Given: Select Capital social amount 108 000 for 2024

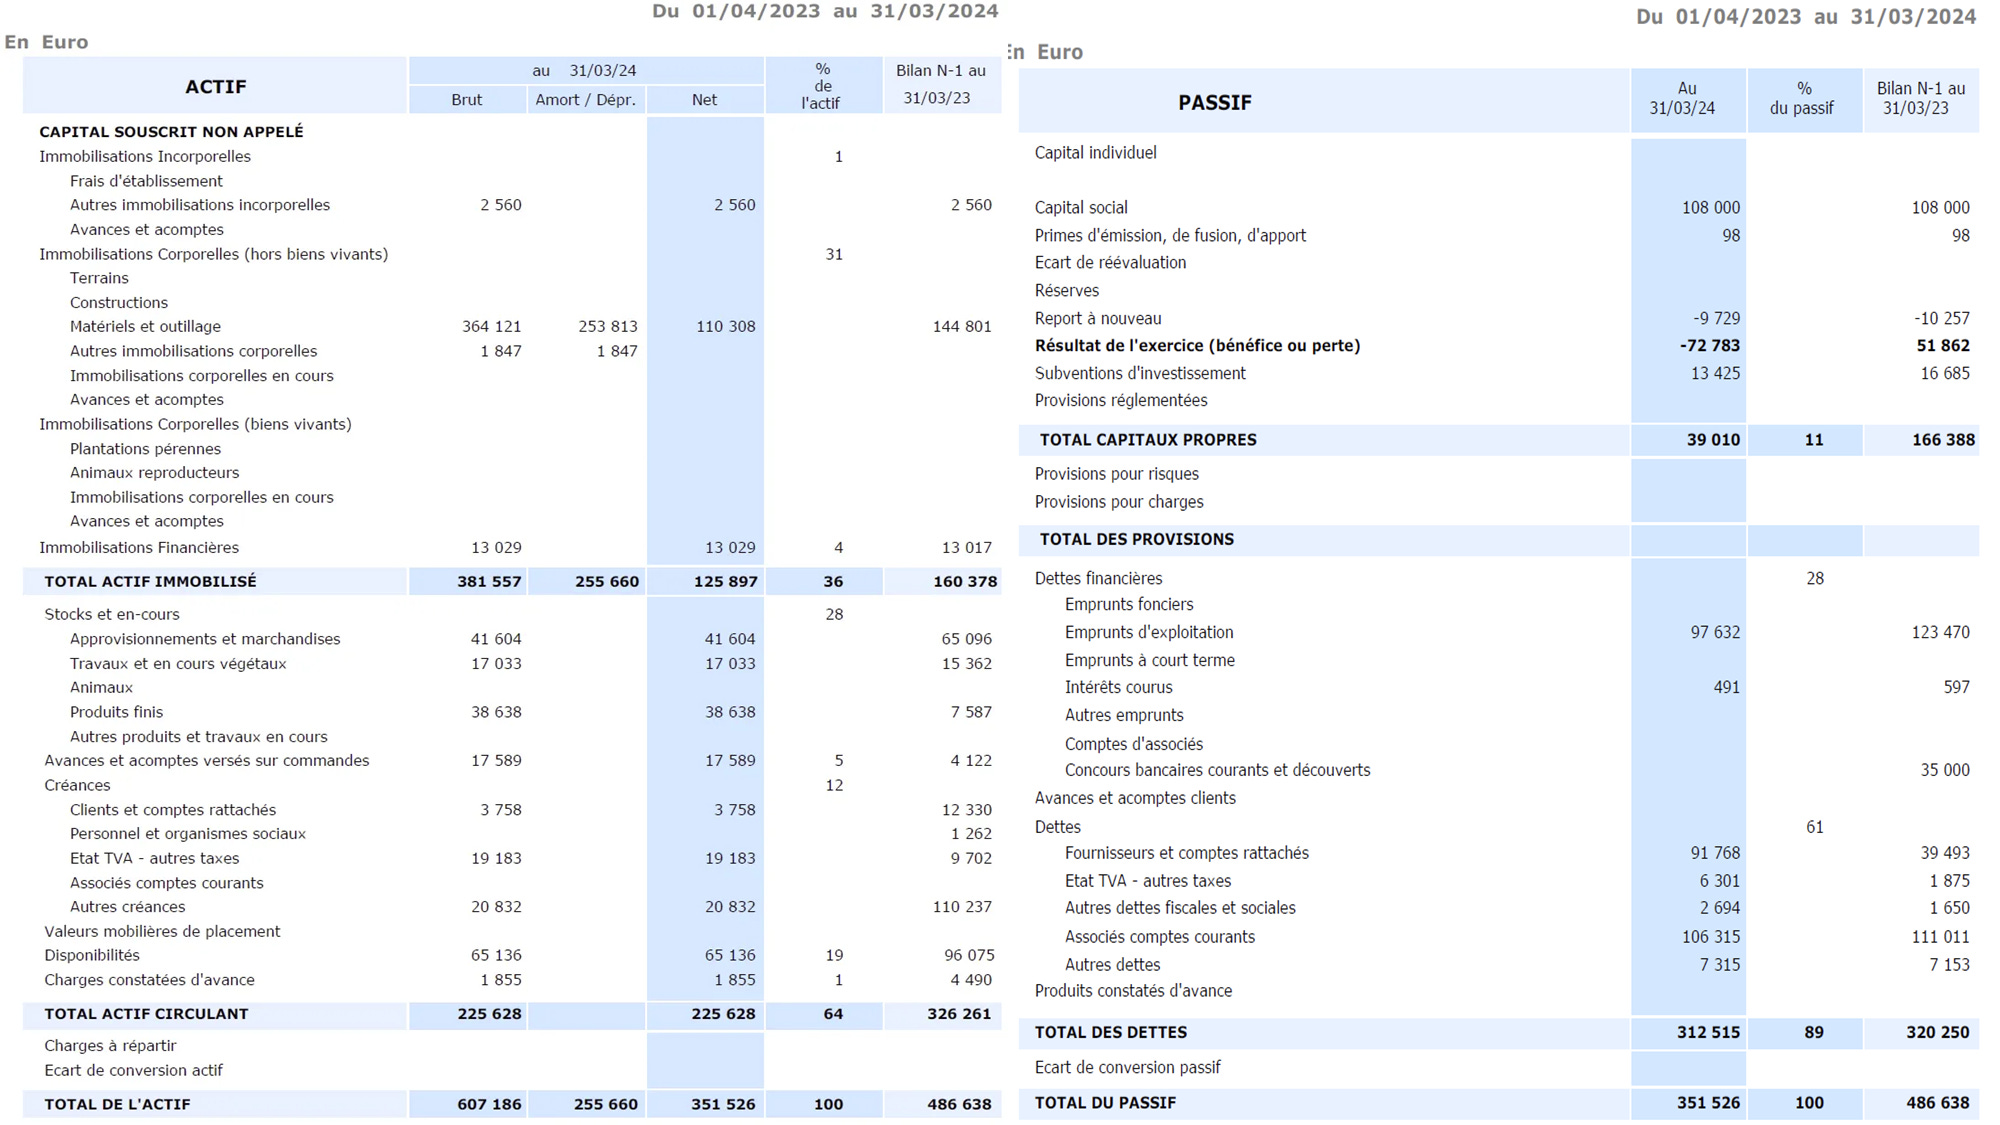Looking at the screenshot, I should 1710,208.
